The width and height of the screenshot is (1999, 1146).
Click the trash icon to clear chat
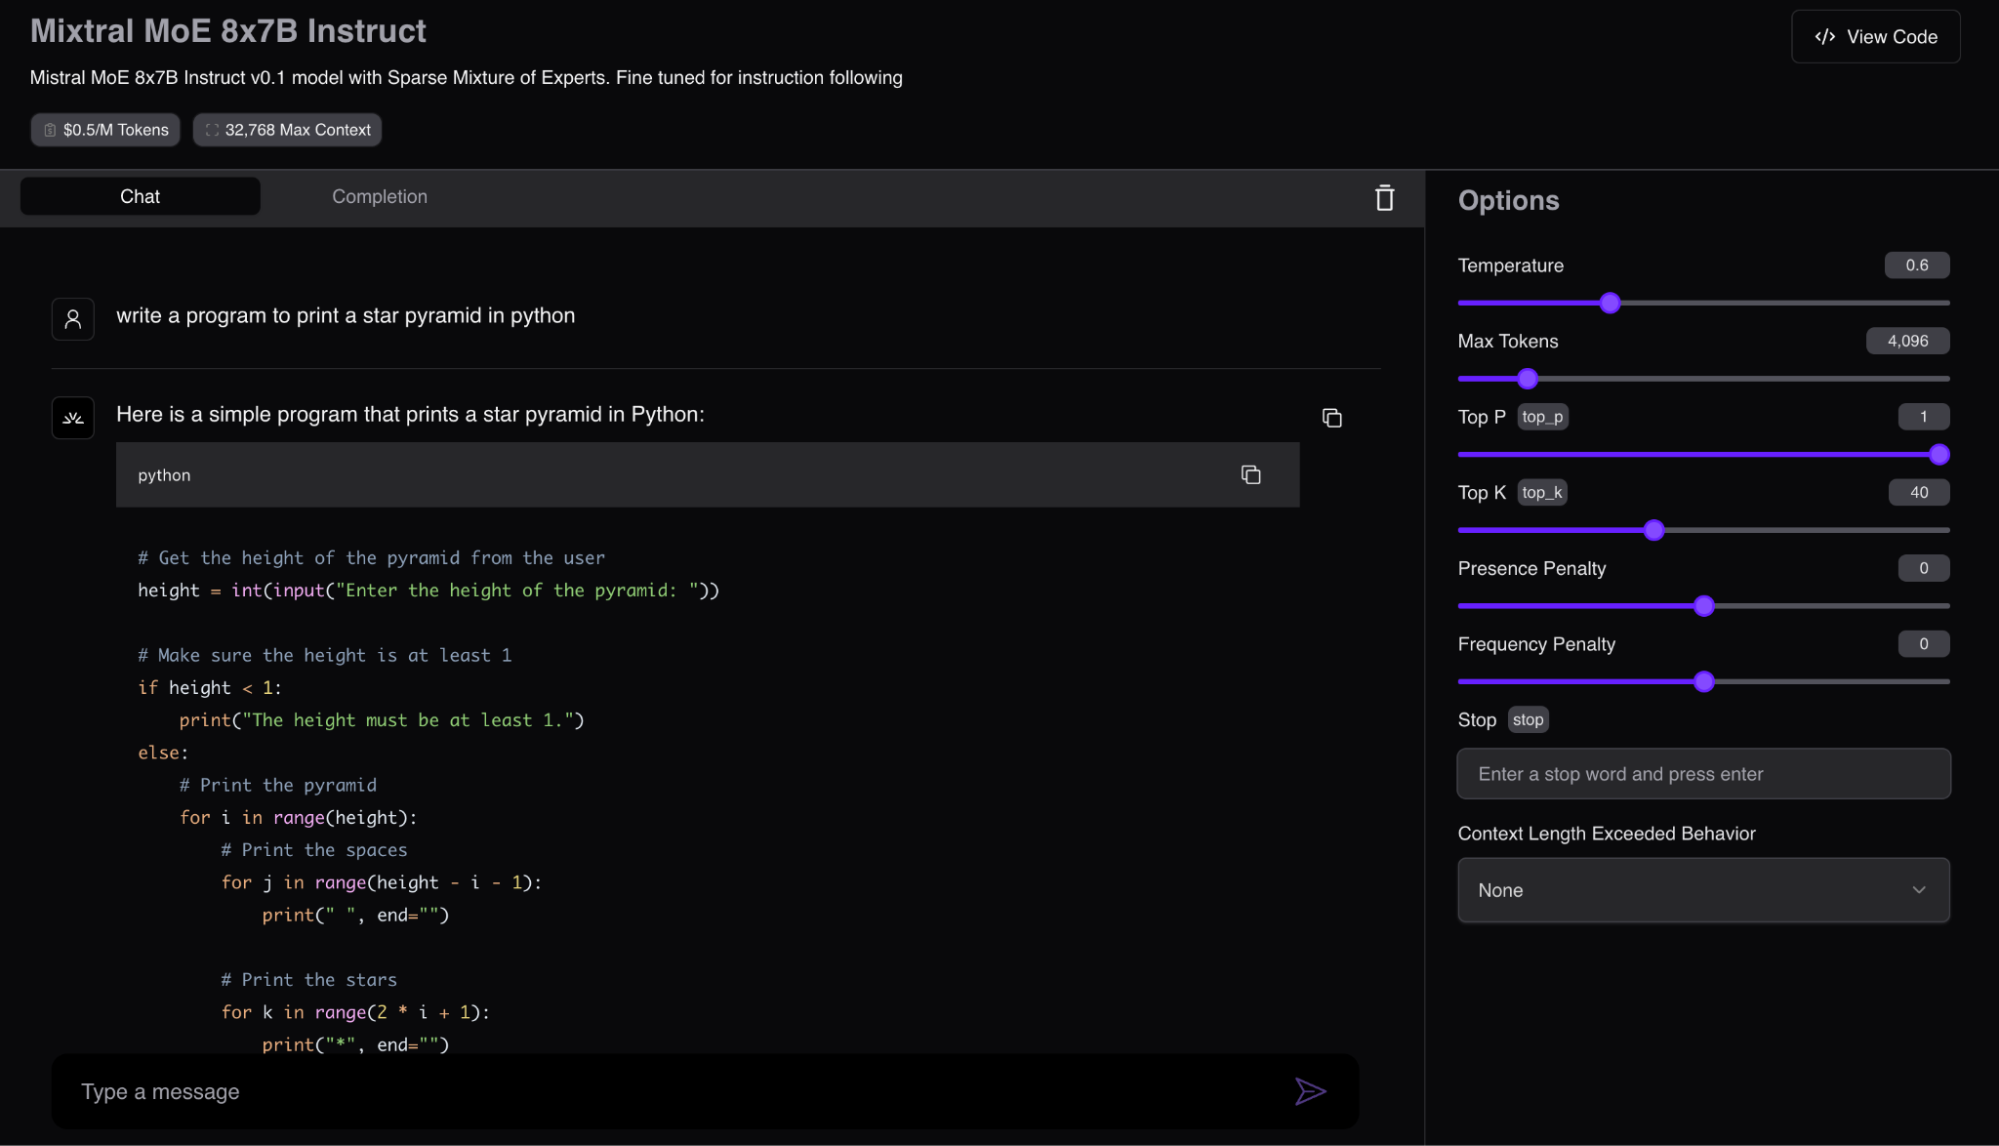pos(1384,198)
